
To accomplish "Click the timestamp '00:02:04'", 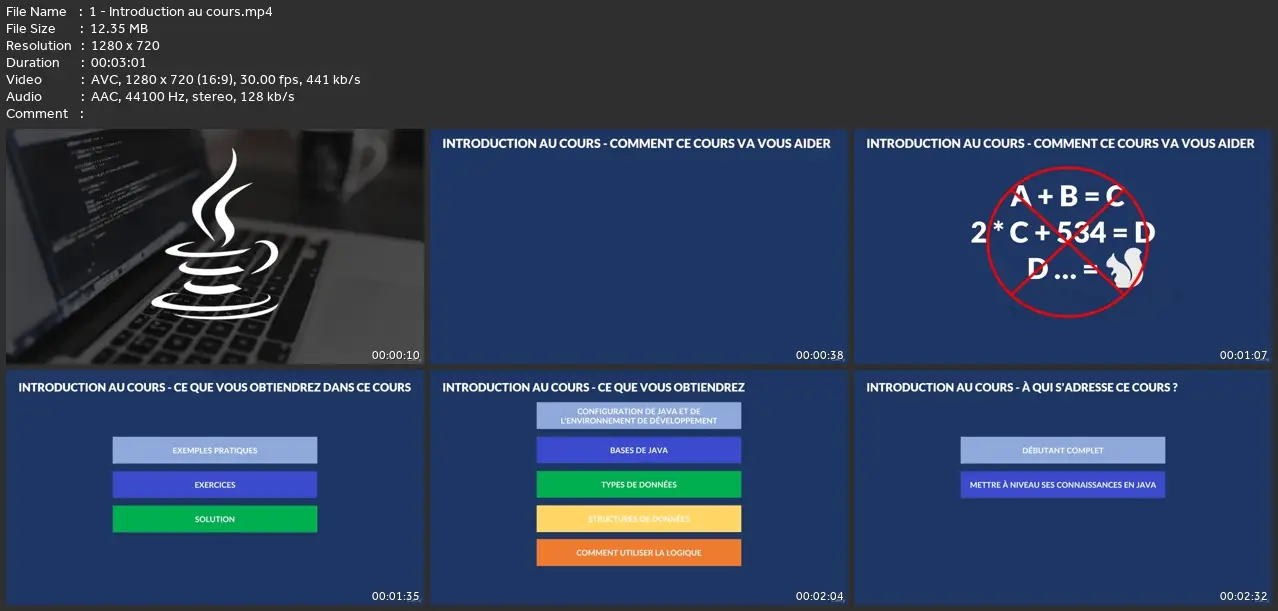I will [819, 597].
